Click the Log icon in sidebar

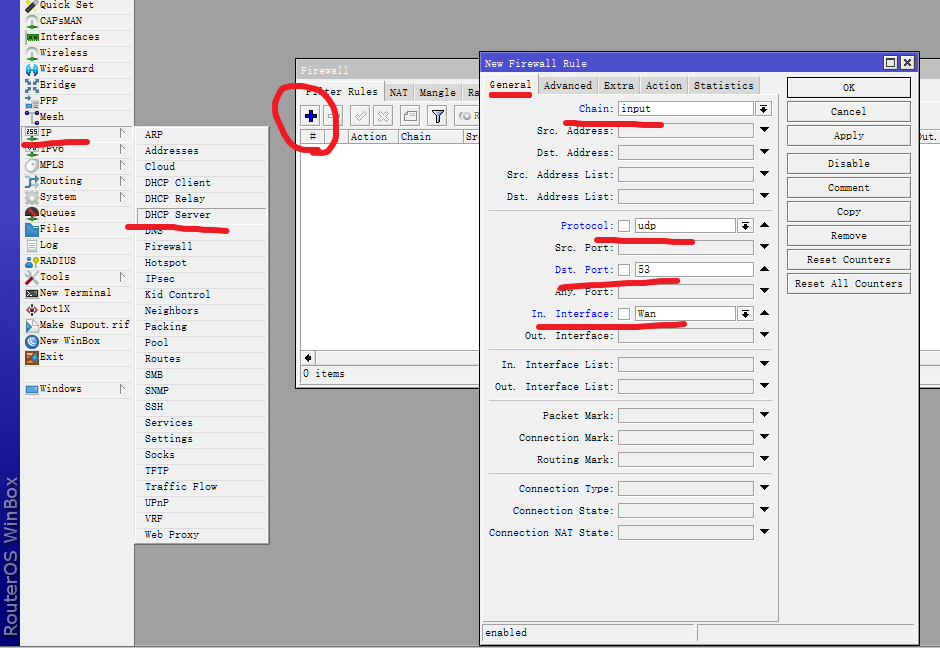pyautogui.click(x=32, y=245)
